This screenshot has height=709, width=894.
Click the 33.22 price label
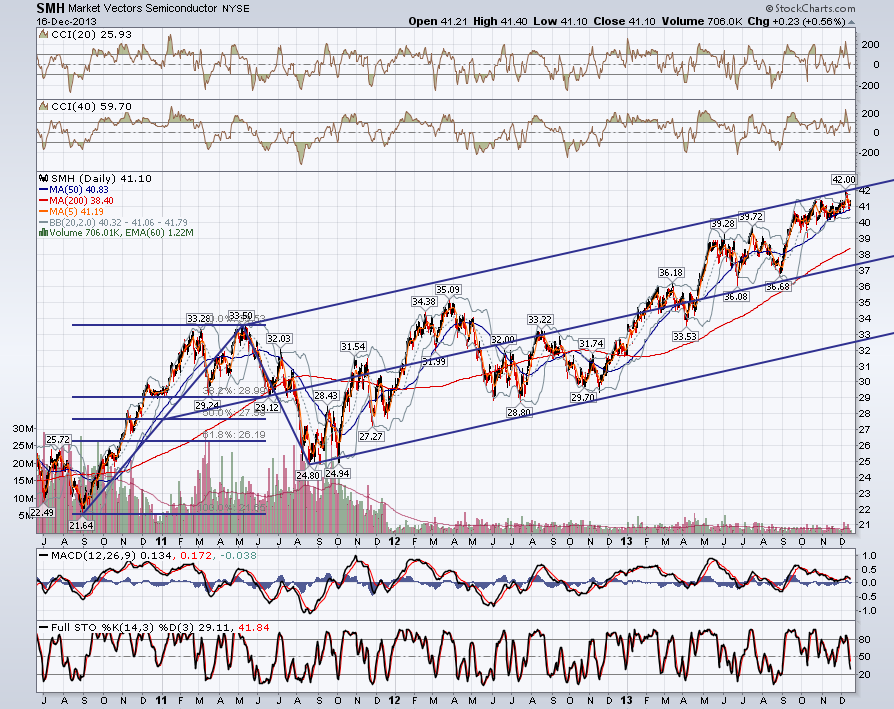pos(539,319)
